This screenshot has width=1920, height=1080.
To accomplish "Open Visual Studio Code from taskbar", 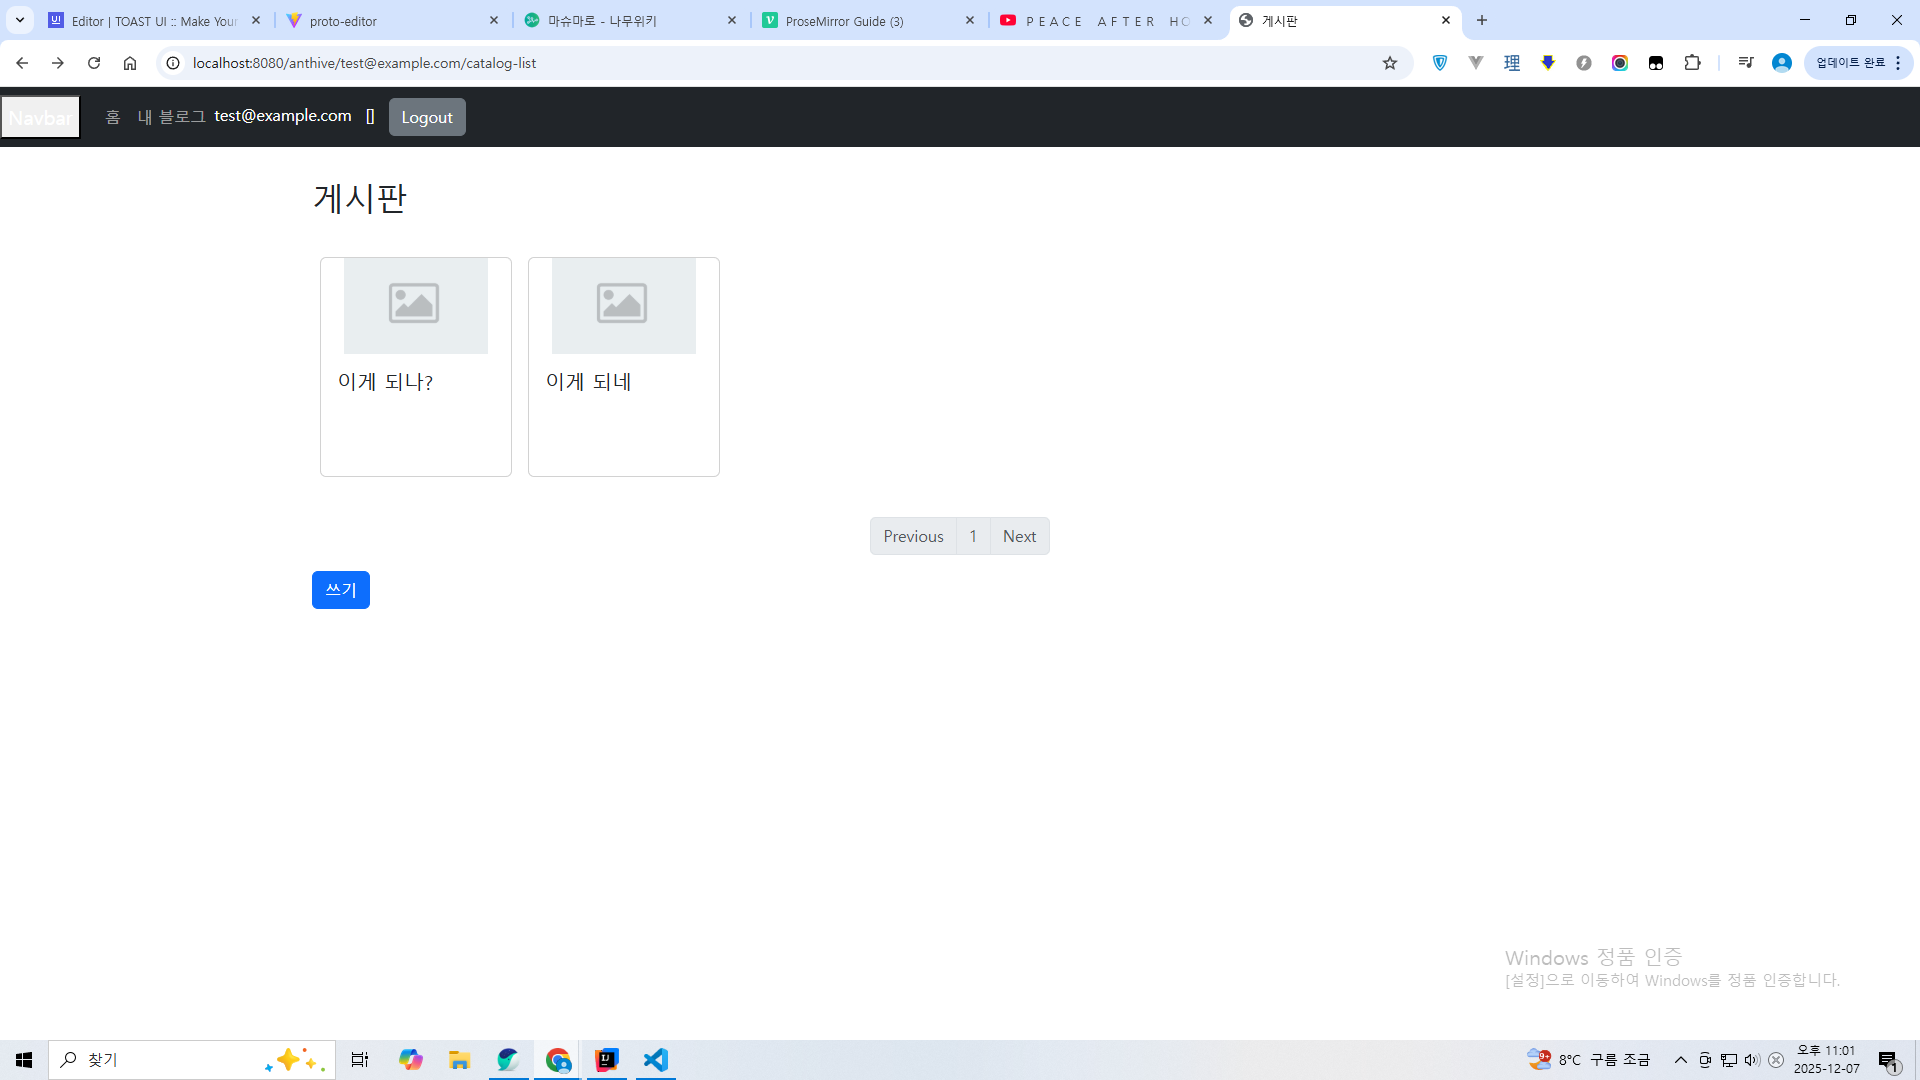I will (x=655, y=1060).
